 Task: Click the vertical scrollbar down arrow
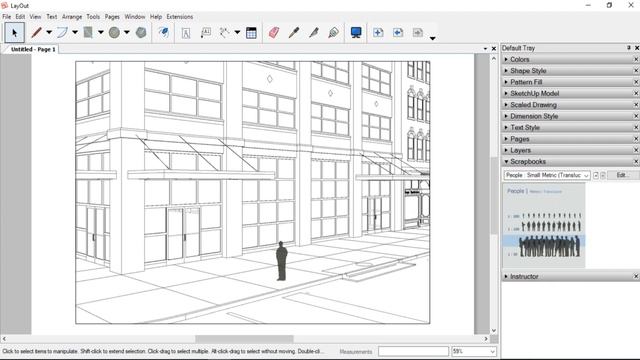point(494,331)
